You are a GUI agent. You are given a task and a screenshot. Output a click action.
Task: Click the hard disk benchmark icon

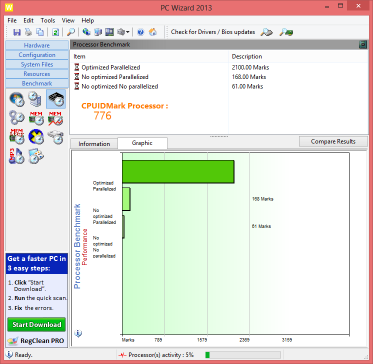(55, 137)
